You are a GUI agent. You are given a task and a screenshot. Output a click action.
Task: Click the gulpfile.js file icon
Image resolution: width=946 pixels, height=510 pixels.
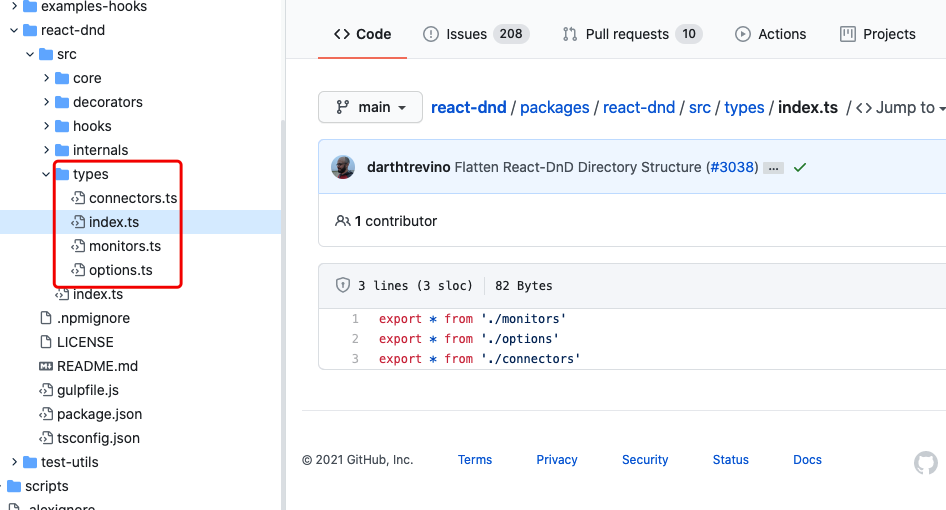click(46, 390)
